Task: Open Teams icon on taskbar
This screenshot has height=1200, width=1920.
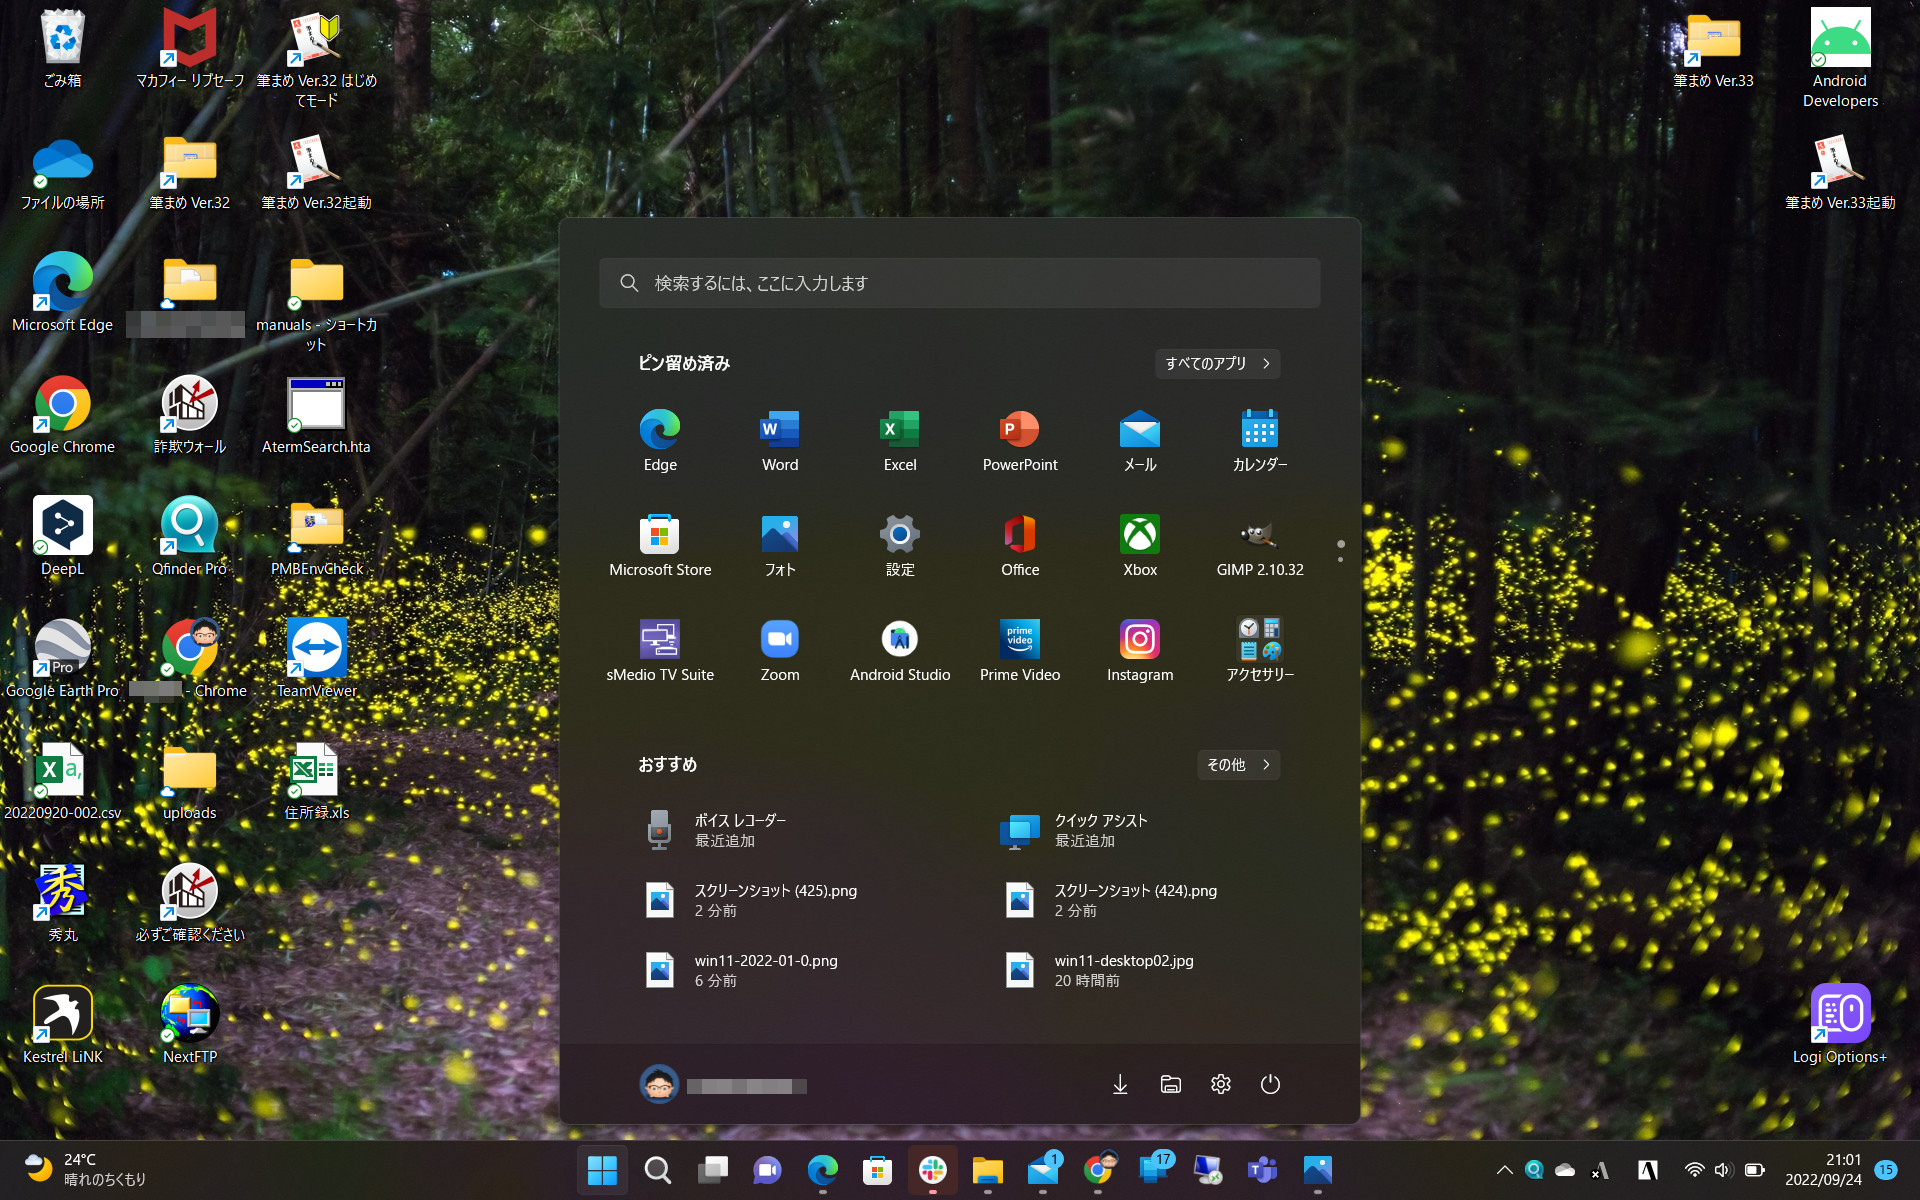Action: 1262,1170
